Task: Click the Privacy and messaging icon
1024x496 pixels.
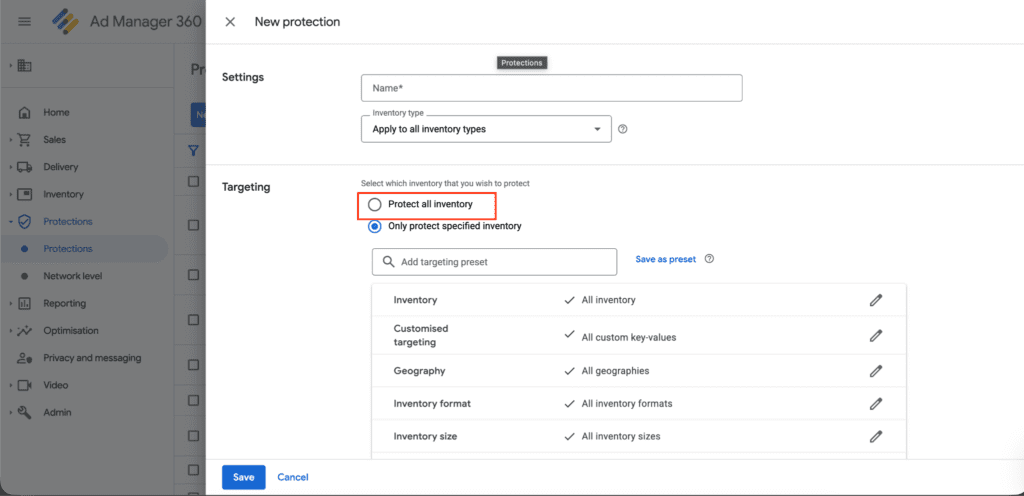Action: click(x=24, y=358)
